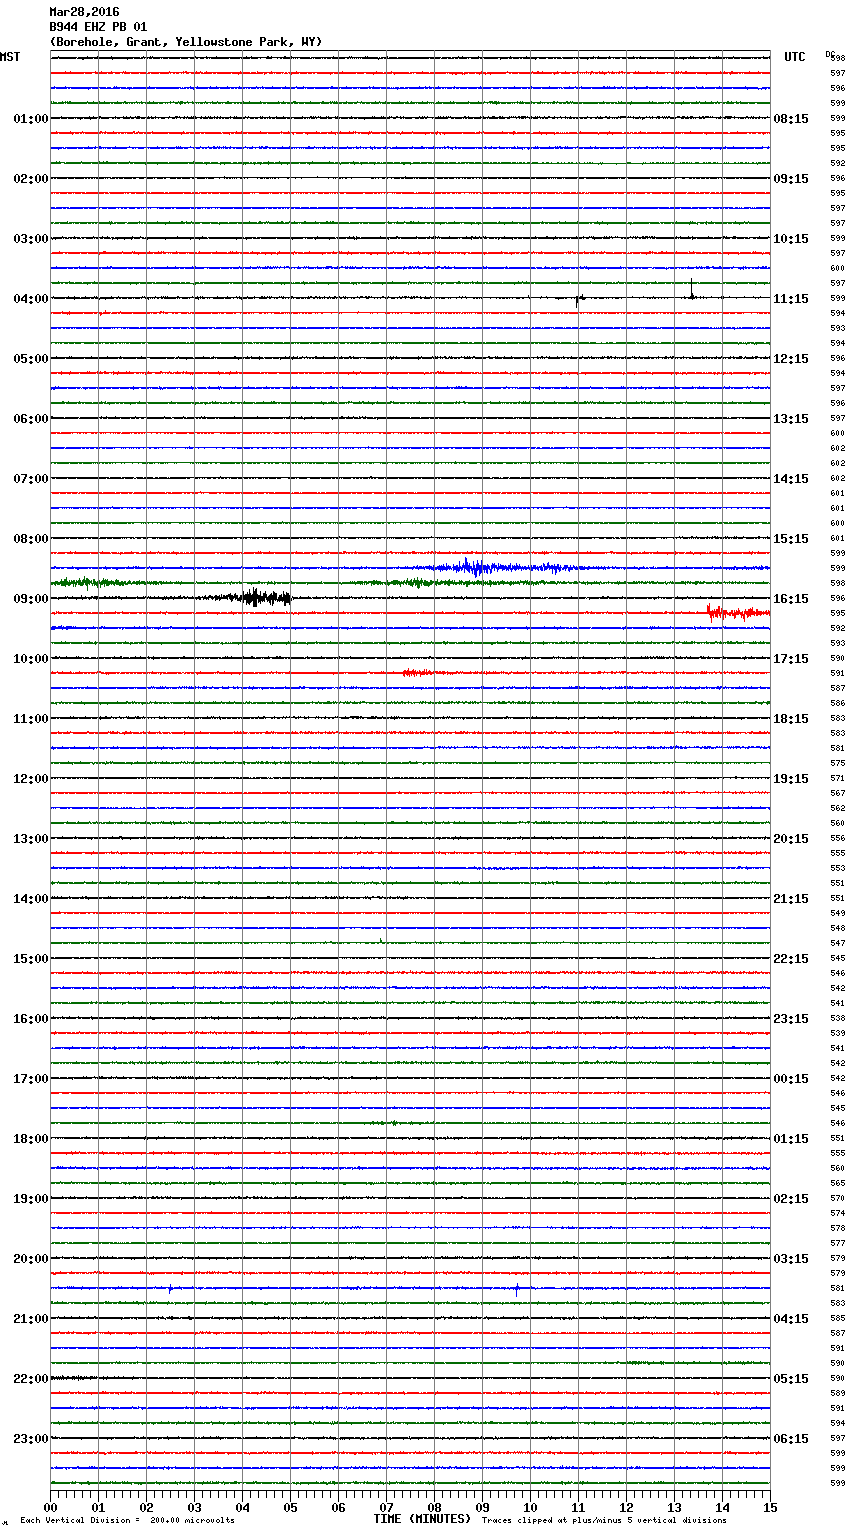The height and width of the screenshot is (1534, 850).
Task: Click the "15:15" UTC time label
Action: pyautogui.click(x=791, y=539)
